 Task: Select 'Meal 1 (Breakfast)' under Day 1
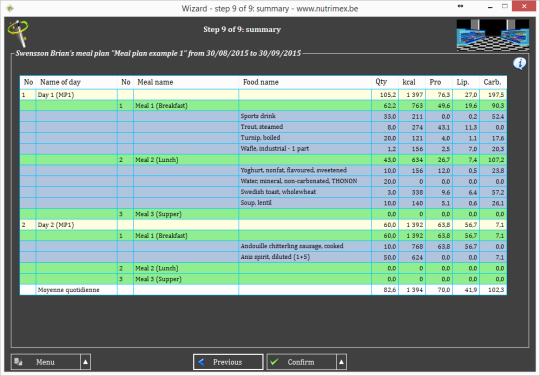click(x=263, y=105)
